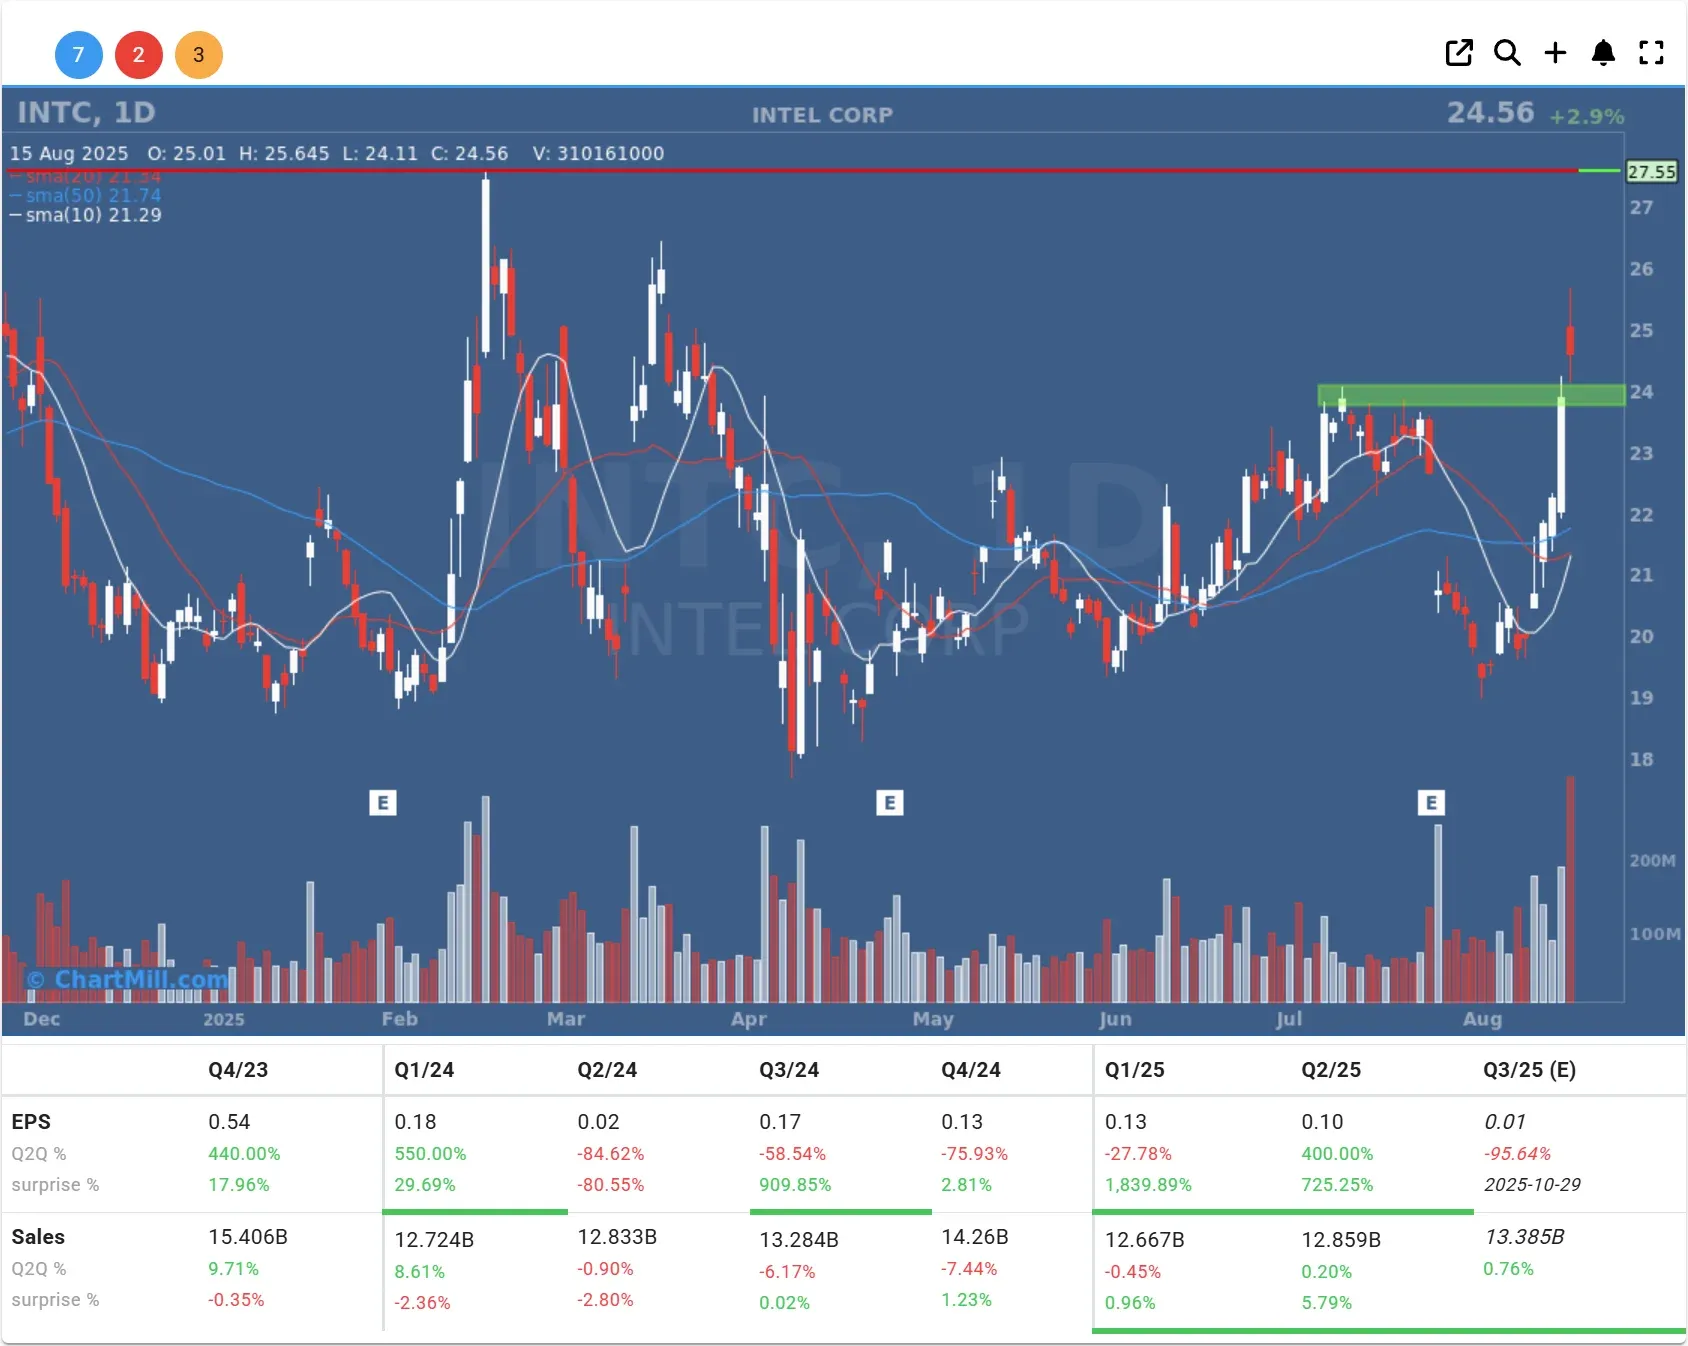Click the 1,839.89% surprise value
Viewport: 1688px width, 1346px height.
pos(1148,1184)
